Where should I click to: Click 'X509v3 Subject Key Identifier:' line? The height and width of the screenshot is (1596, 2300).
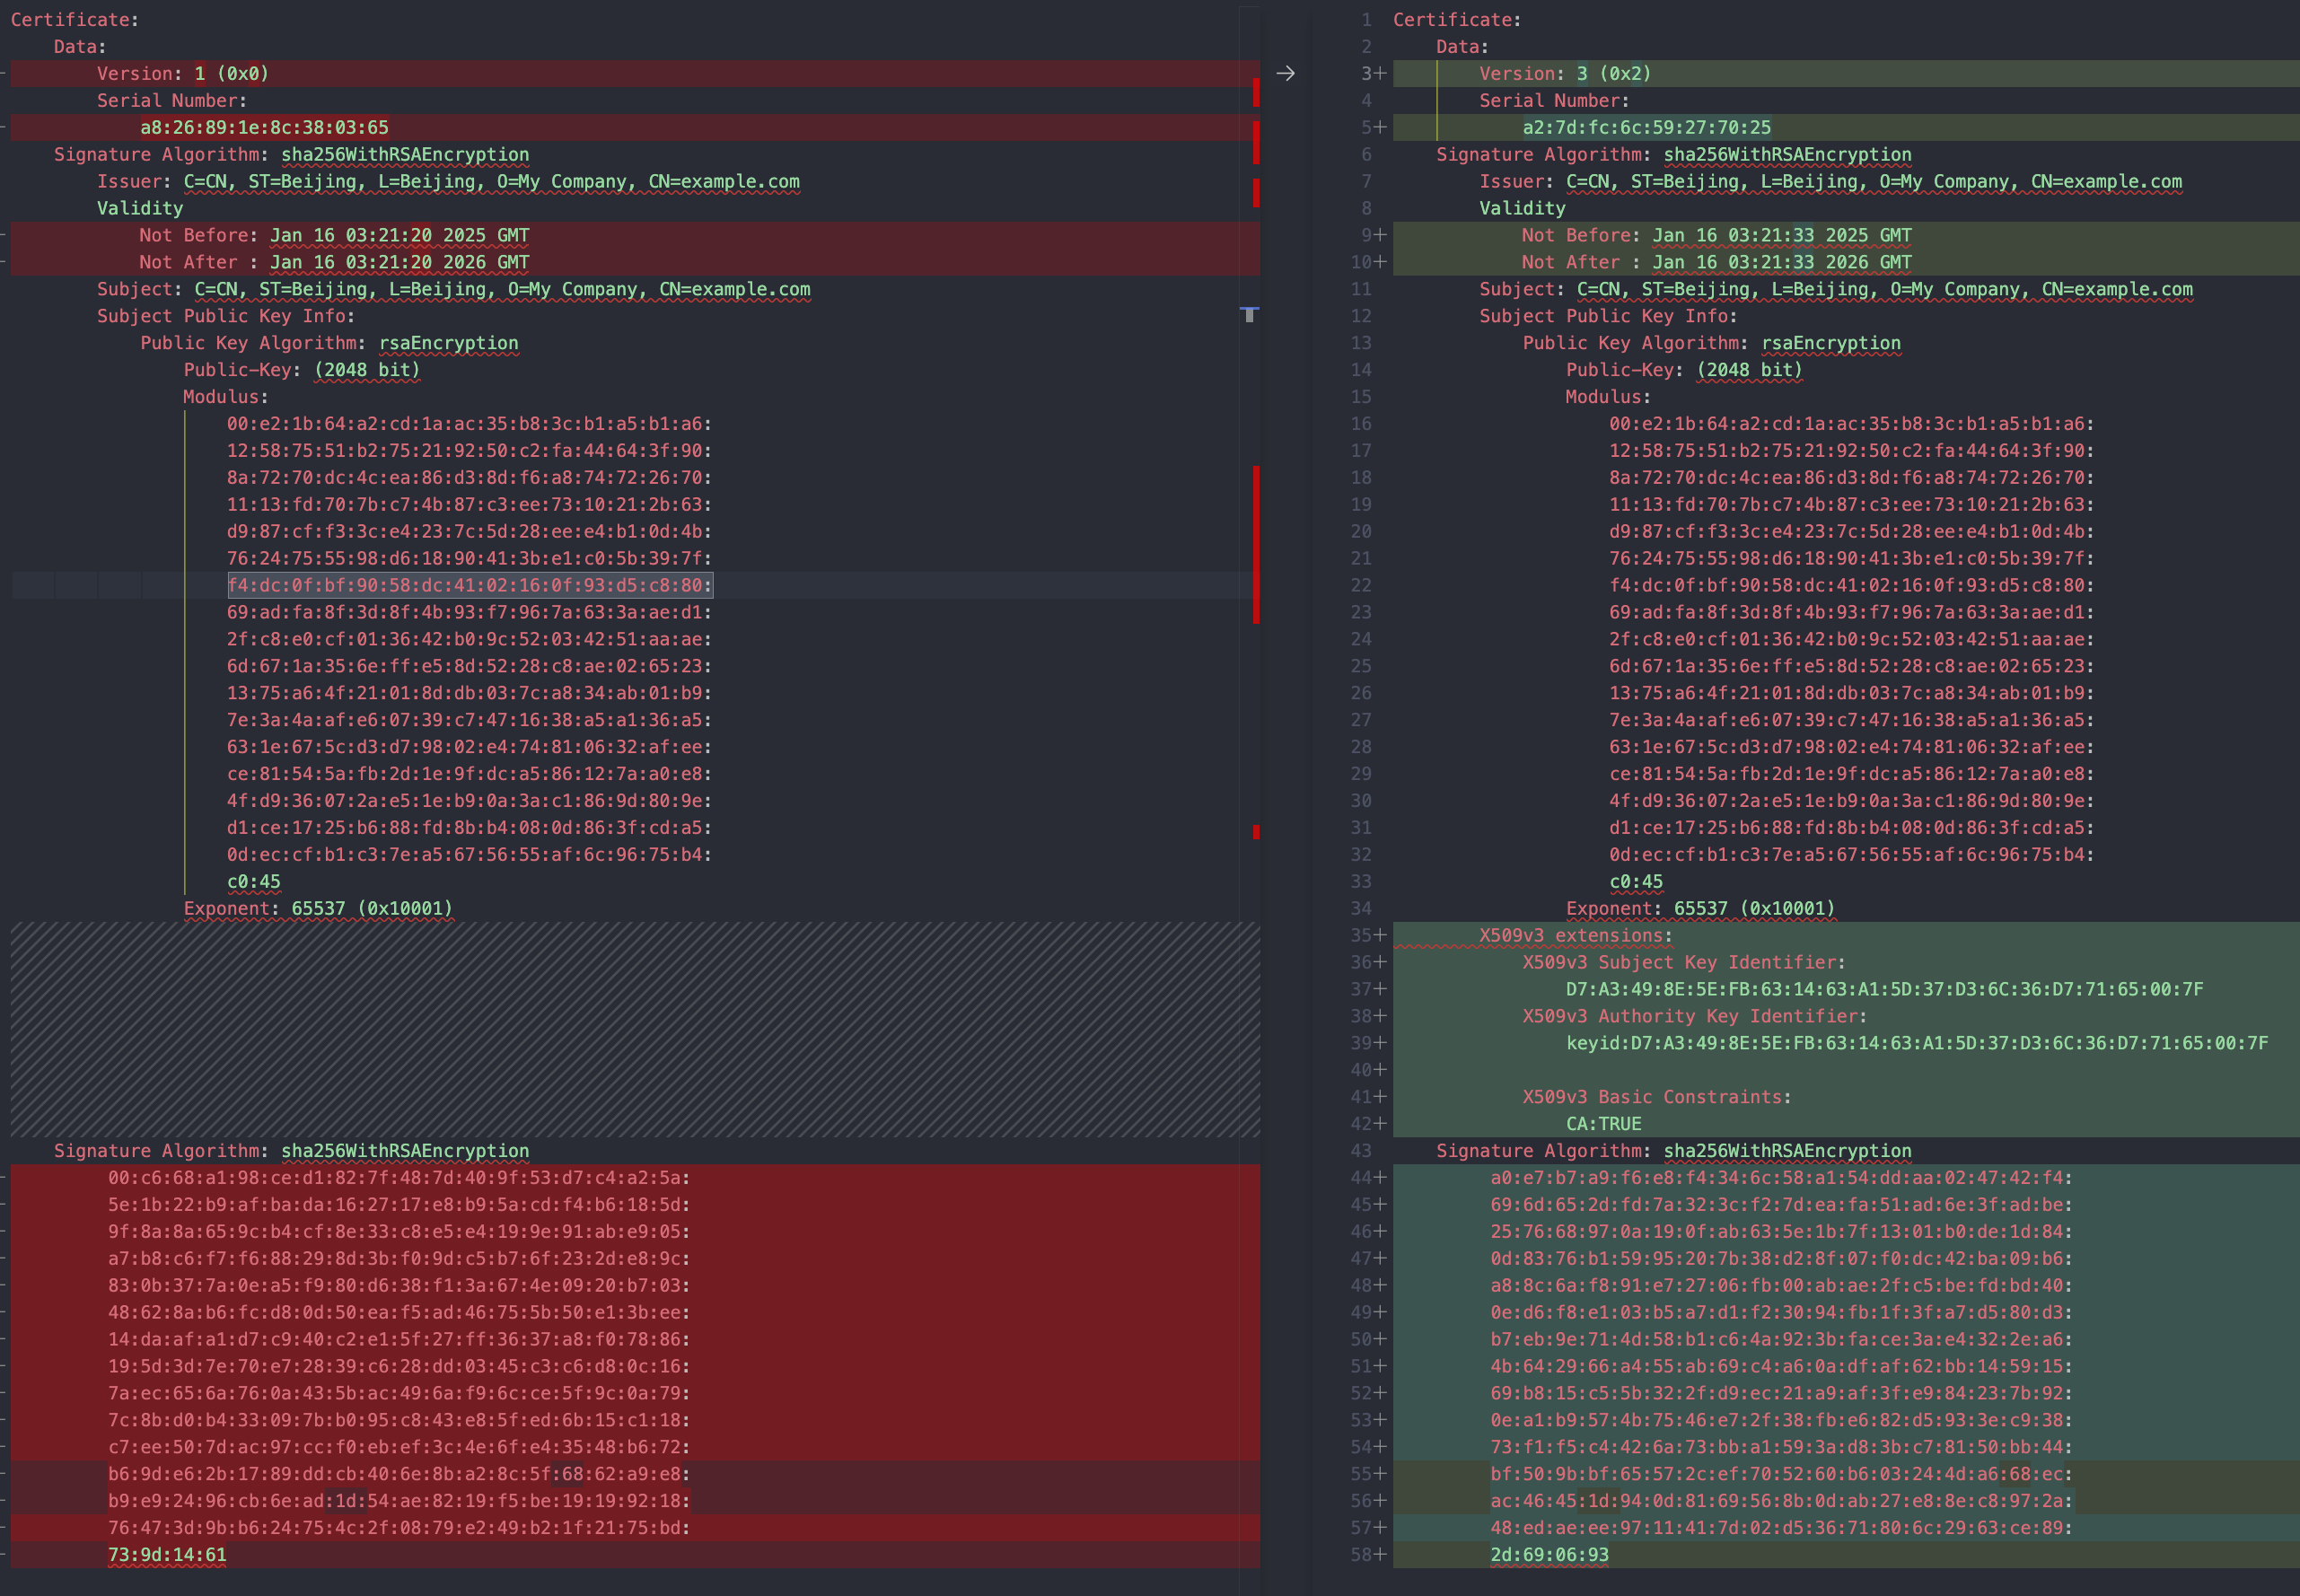[x=1684, y=963]
